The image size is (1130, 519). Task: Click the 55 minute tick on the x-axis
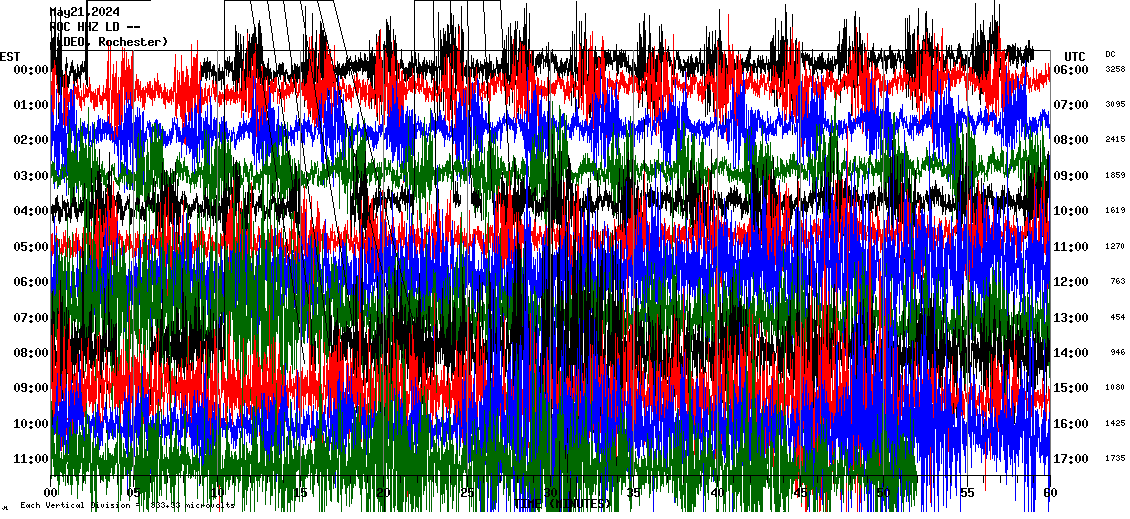pyautogui.click(x=966, y=493)
